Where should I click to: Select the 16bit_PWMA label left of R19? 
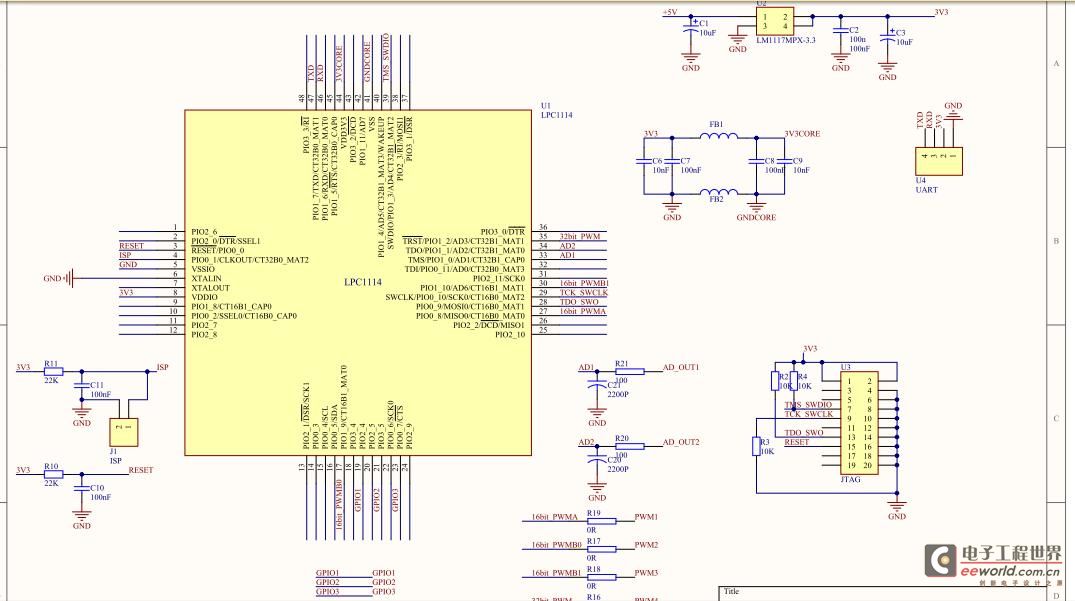click(555, 517)
